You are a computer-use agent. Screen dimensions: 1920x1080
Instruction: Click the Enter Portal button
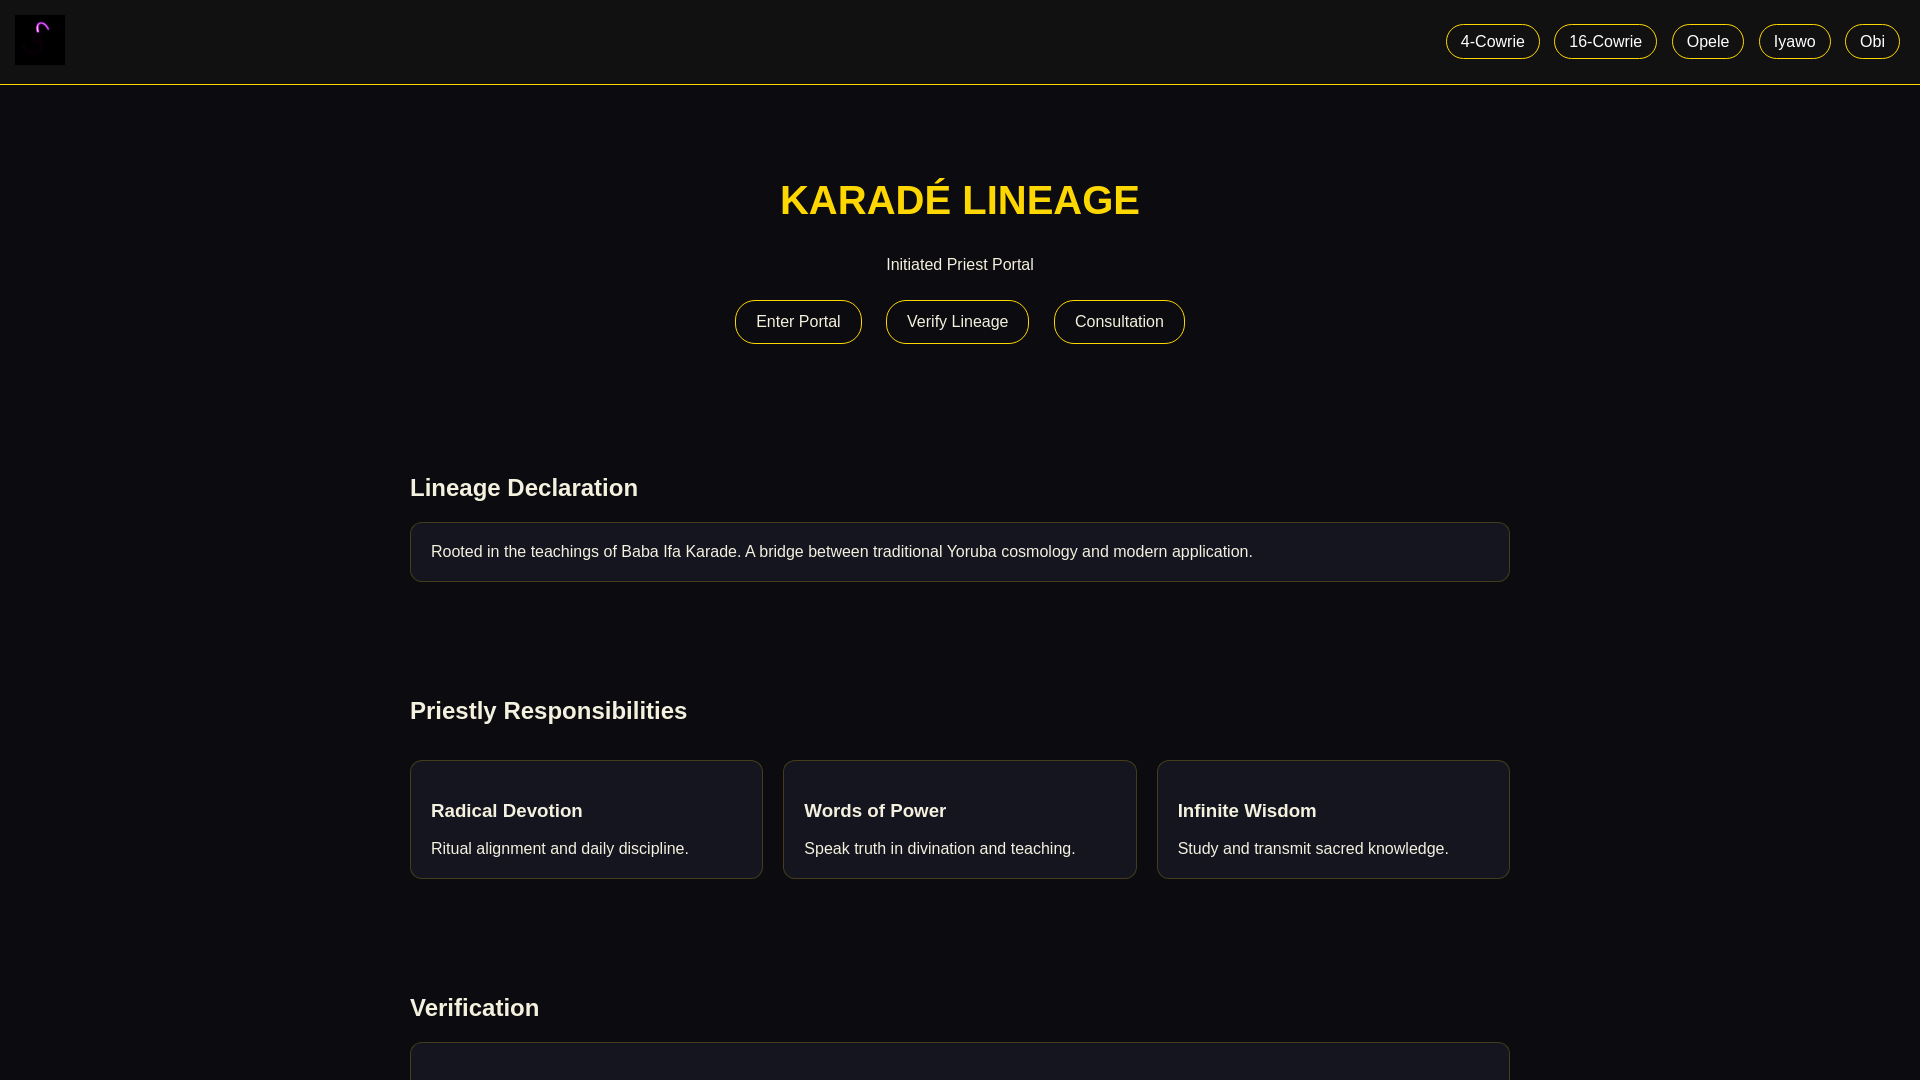(x=798, y=322)
